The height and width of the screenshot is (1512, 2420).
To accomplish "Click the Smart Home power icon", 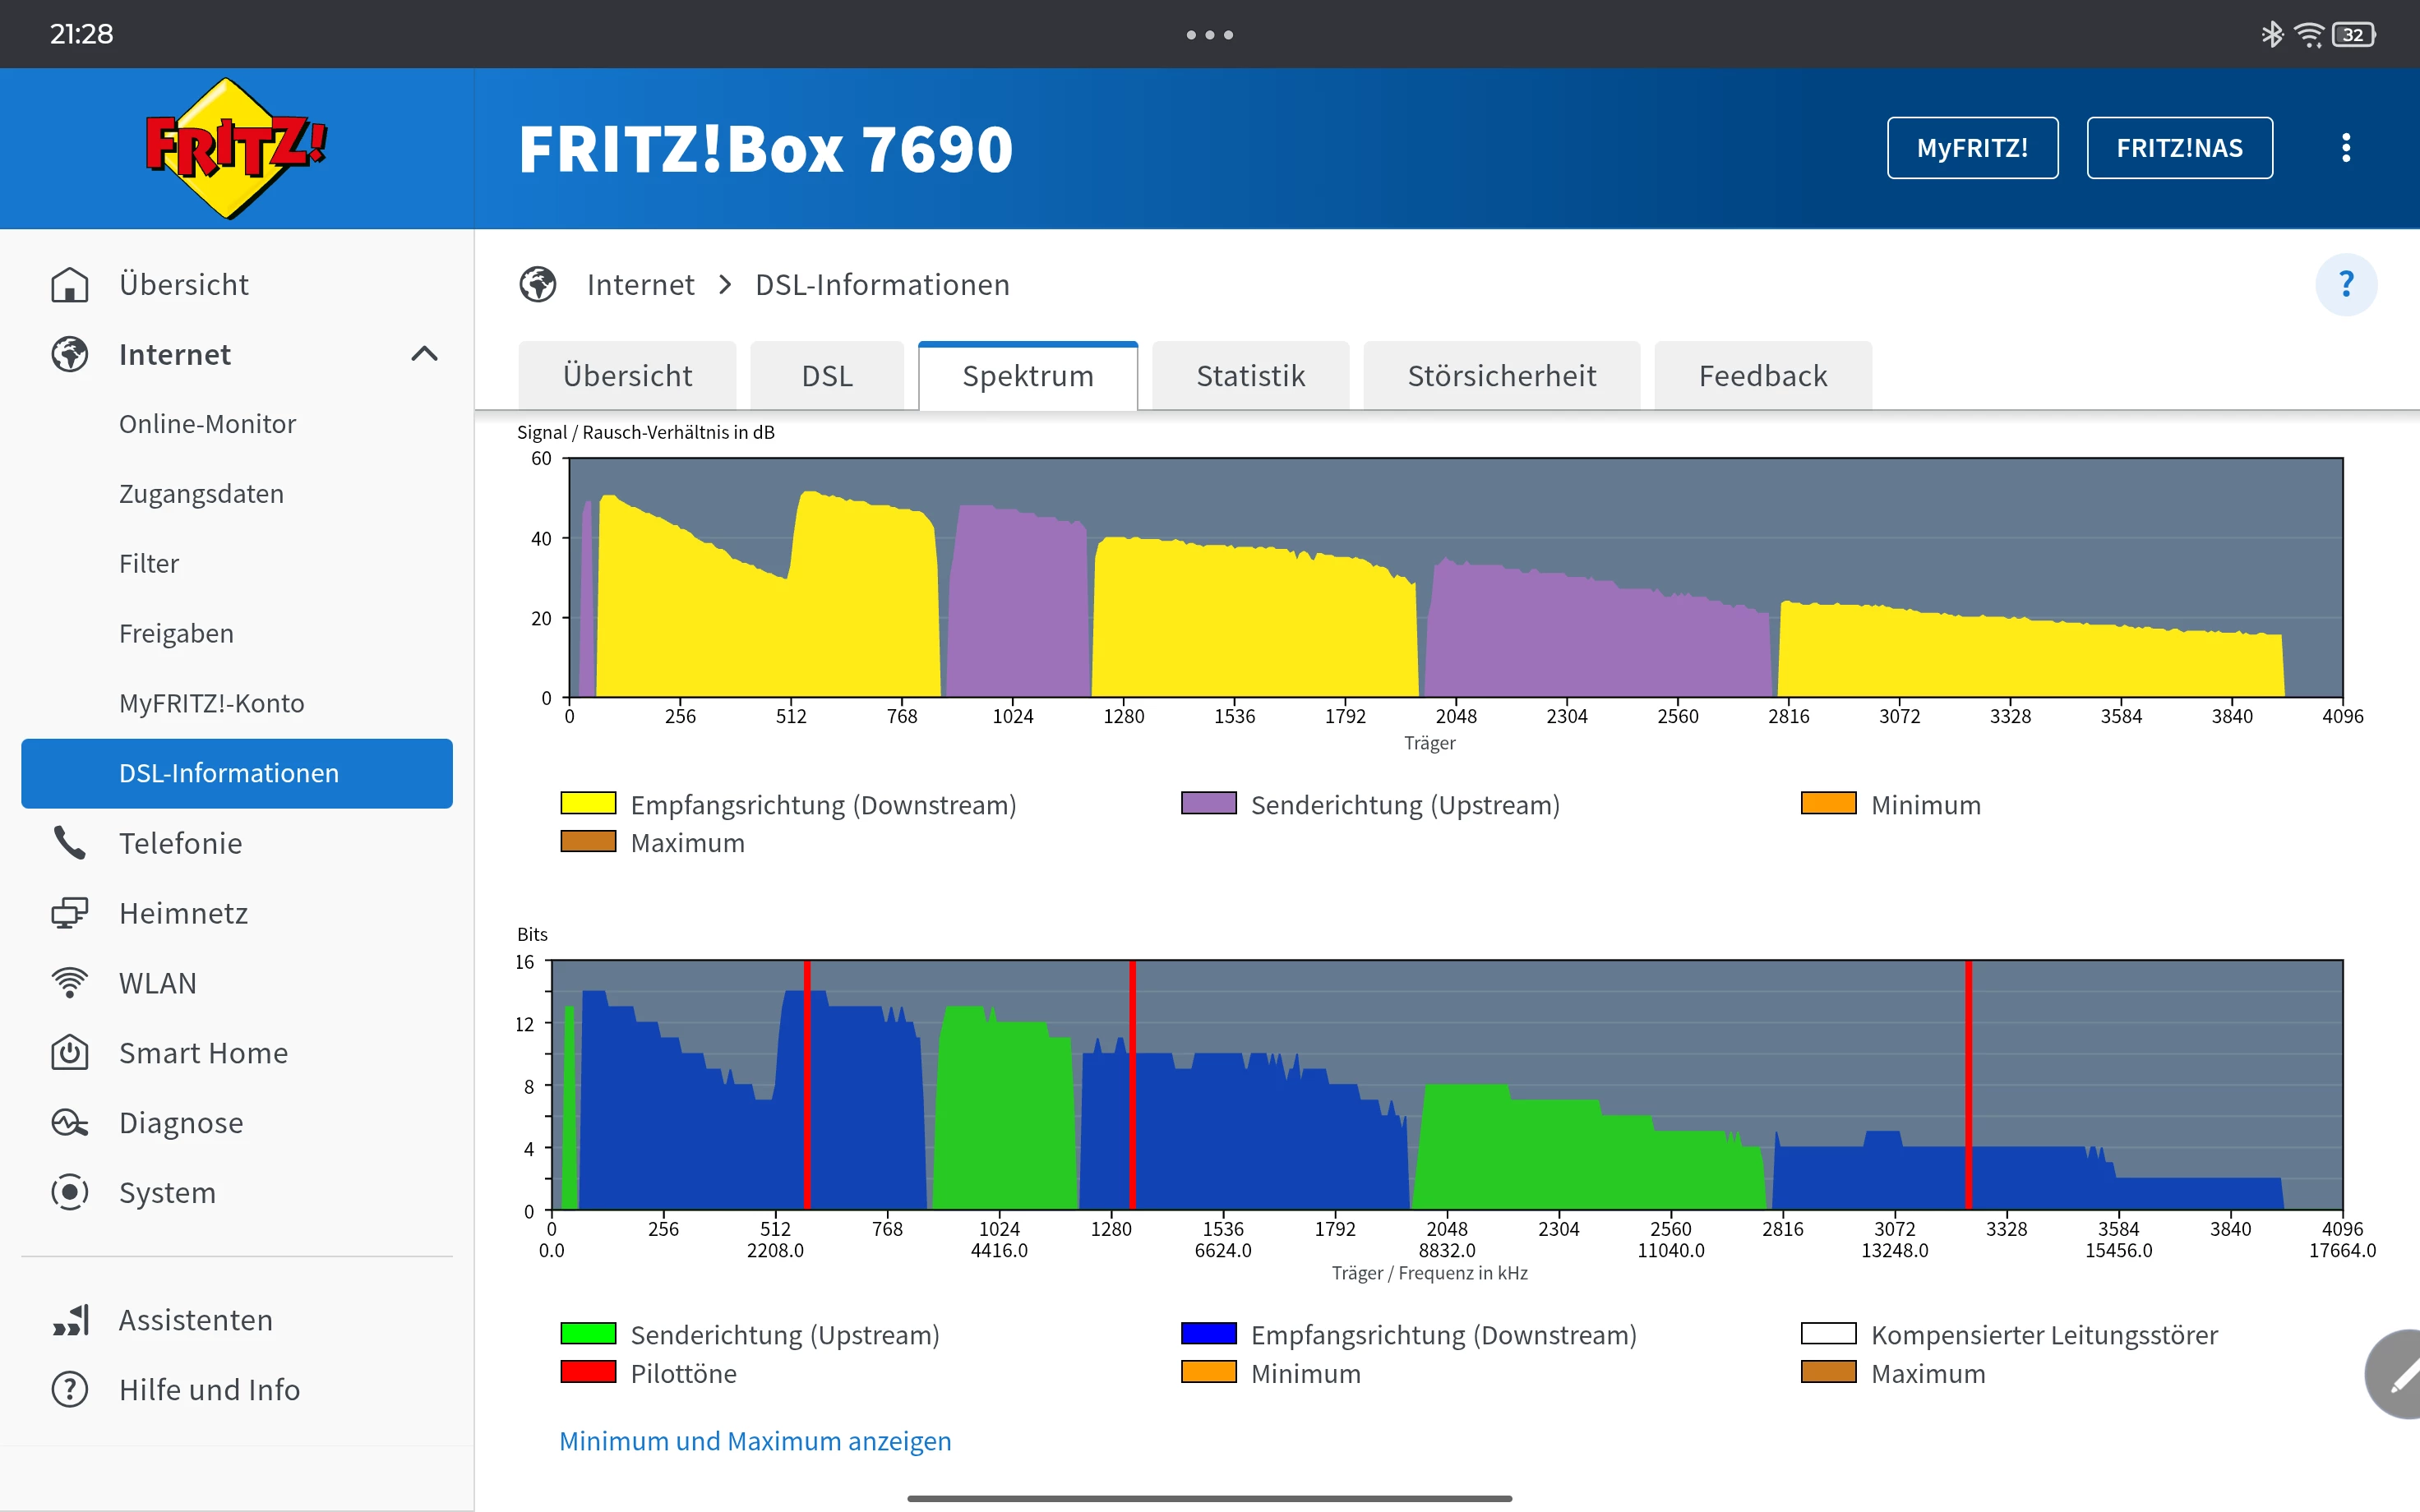I will 69,1053.
